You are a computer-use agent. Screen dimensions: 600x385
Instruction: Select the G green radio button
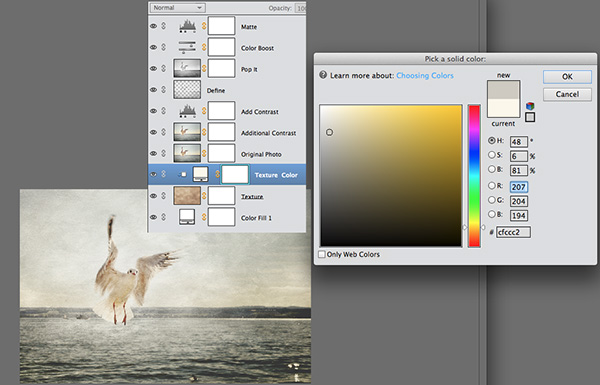[x=492, y=200]
